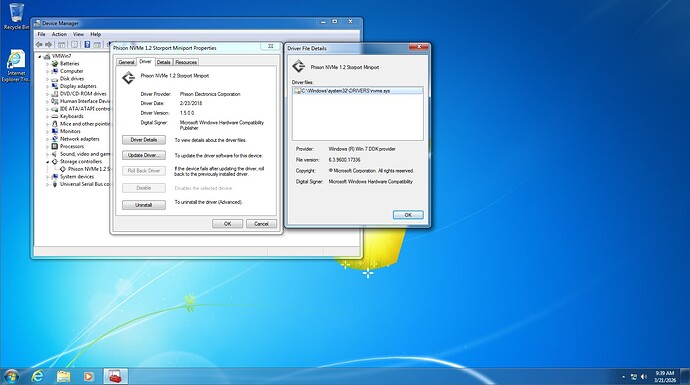Viewport: 690px width, 385px height.
Task: Click the Batteries category icon
Action: [x=55, y=63]
